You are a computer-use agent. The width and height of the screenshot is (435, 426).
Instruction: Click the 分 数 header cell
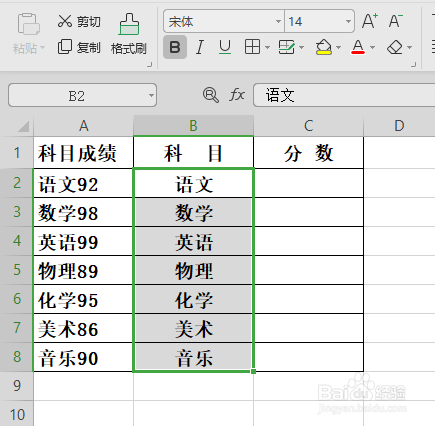pyautogui.click(x=309, y=153)
